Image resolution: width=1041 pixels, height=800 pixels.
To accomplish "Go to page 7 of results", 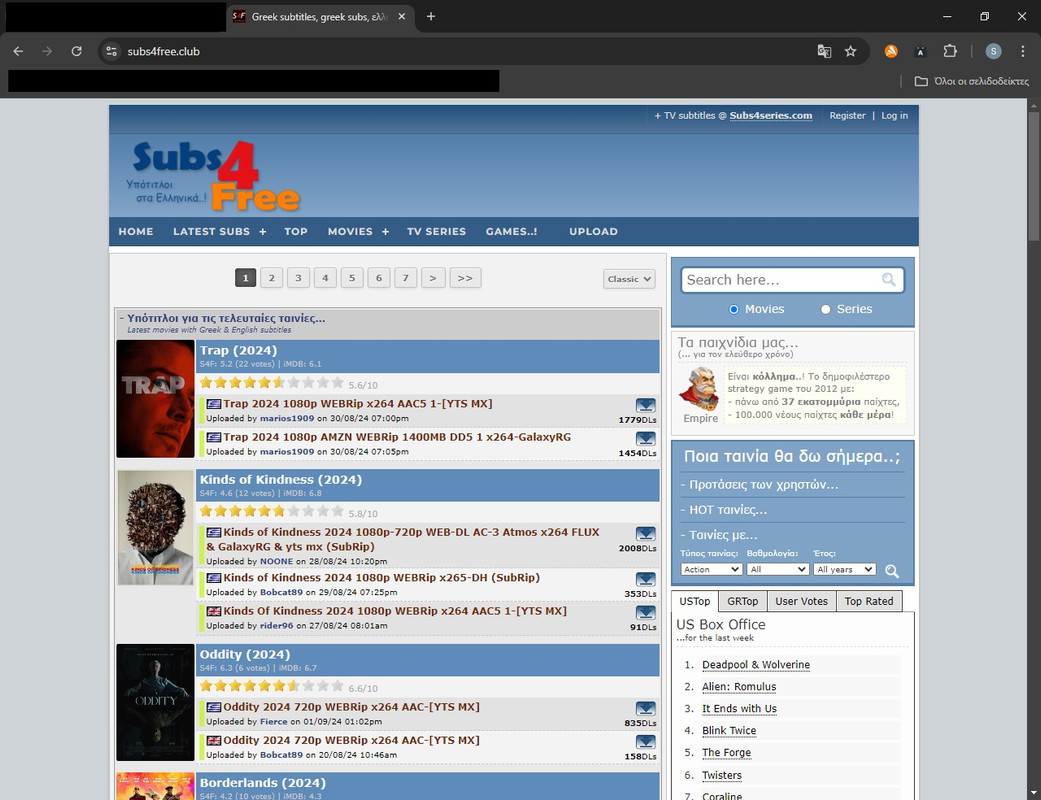I will tap(406, 278).
